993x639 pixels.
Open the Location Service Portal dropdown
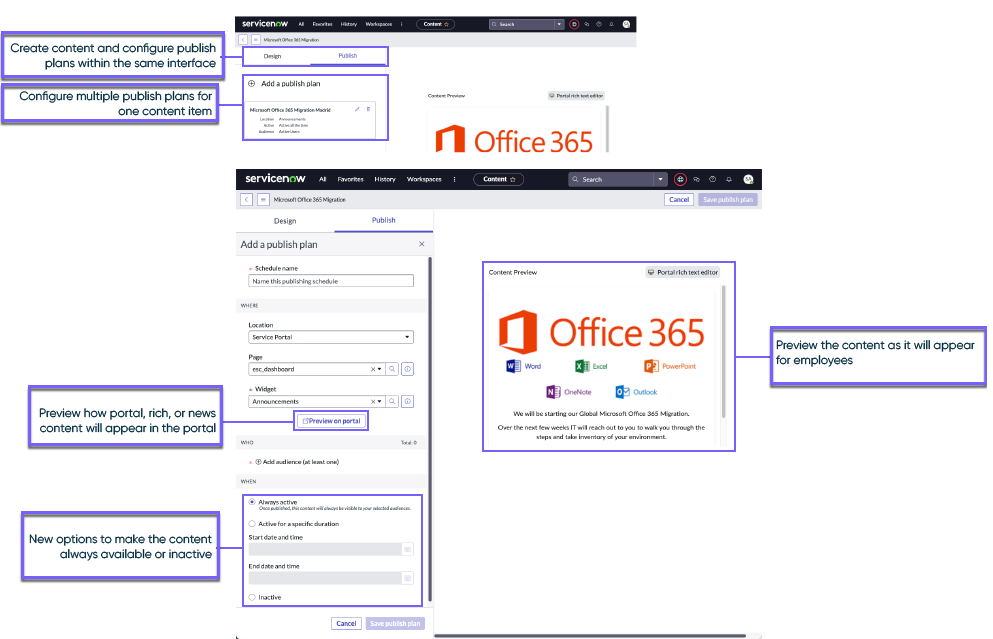click(331, 337)
